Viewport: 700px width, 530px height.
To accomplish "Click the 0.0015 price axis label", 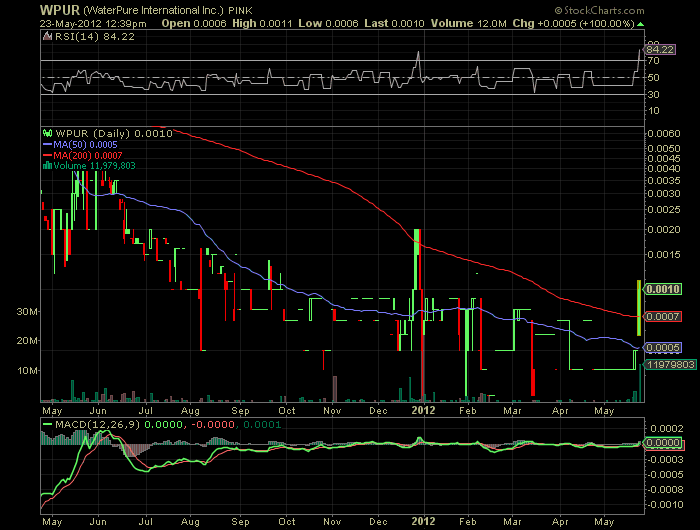I will [663, 255].
